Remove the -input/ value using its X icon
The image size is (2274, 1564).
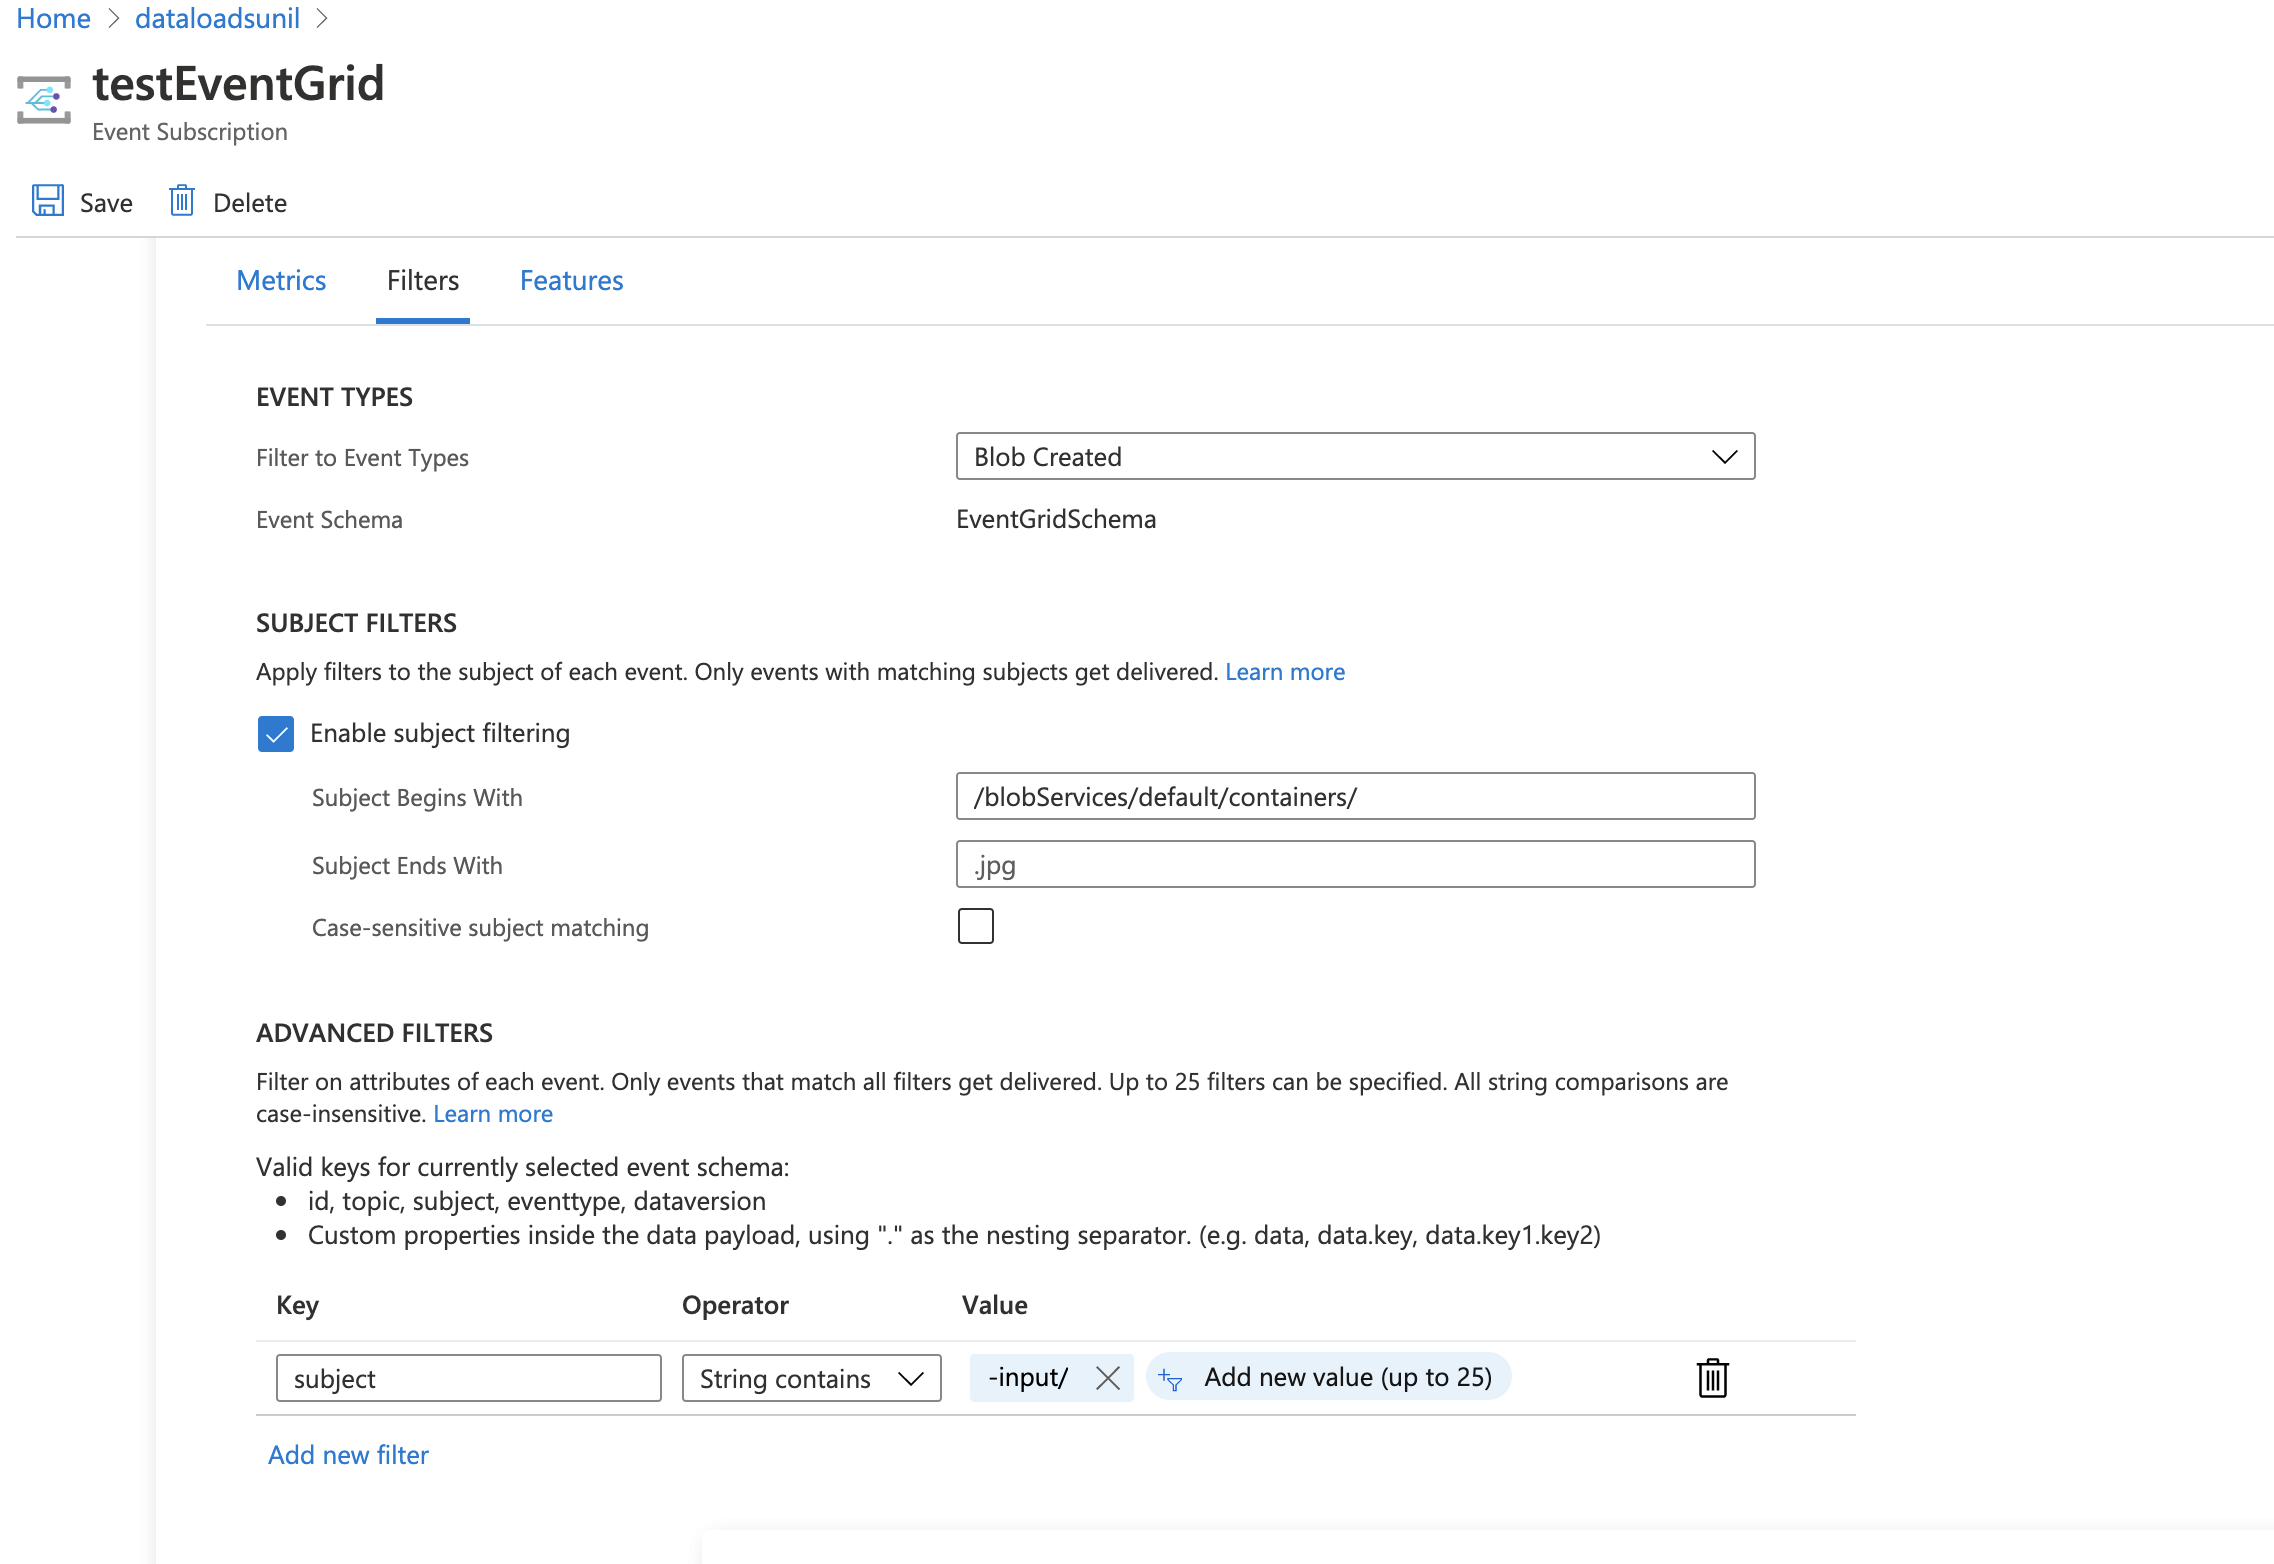[1108, 1378]
